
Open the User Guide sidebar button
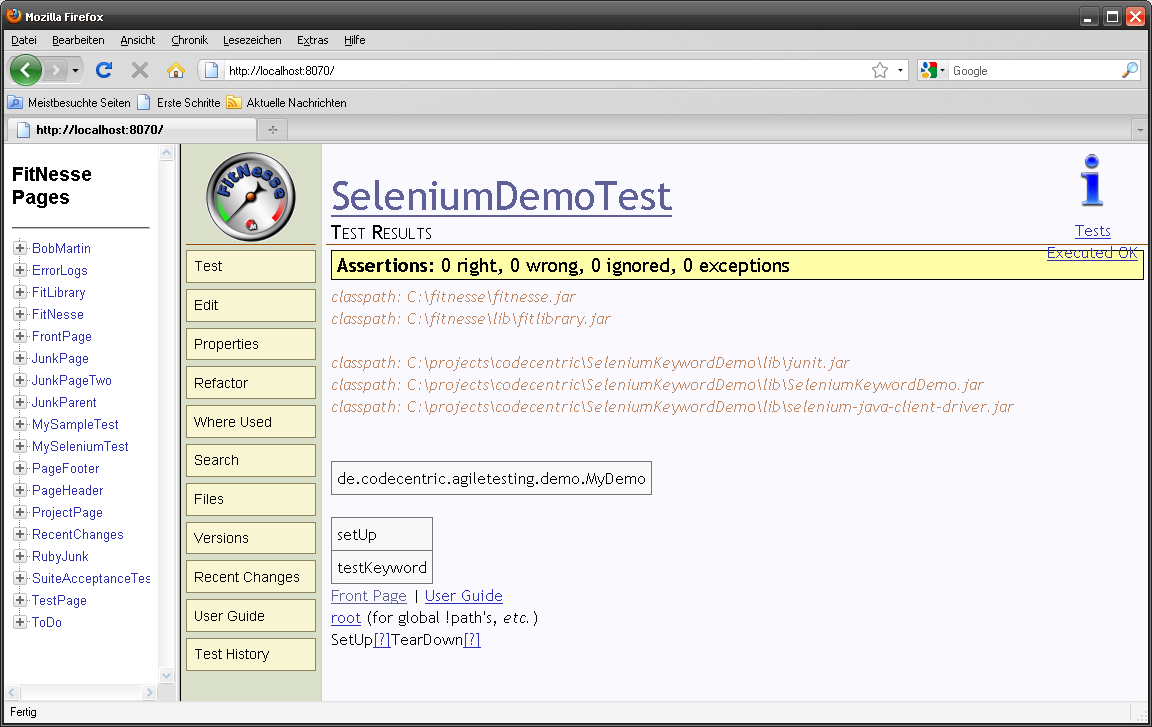click(x=251, y=616)
